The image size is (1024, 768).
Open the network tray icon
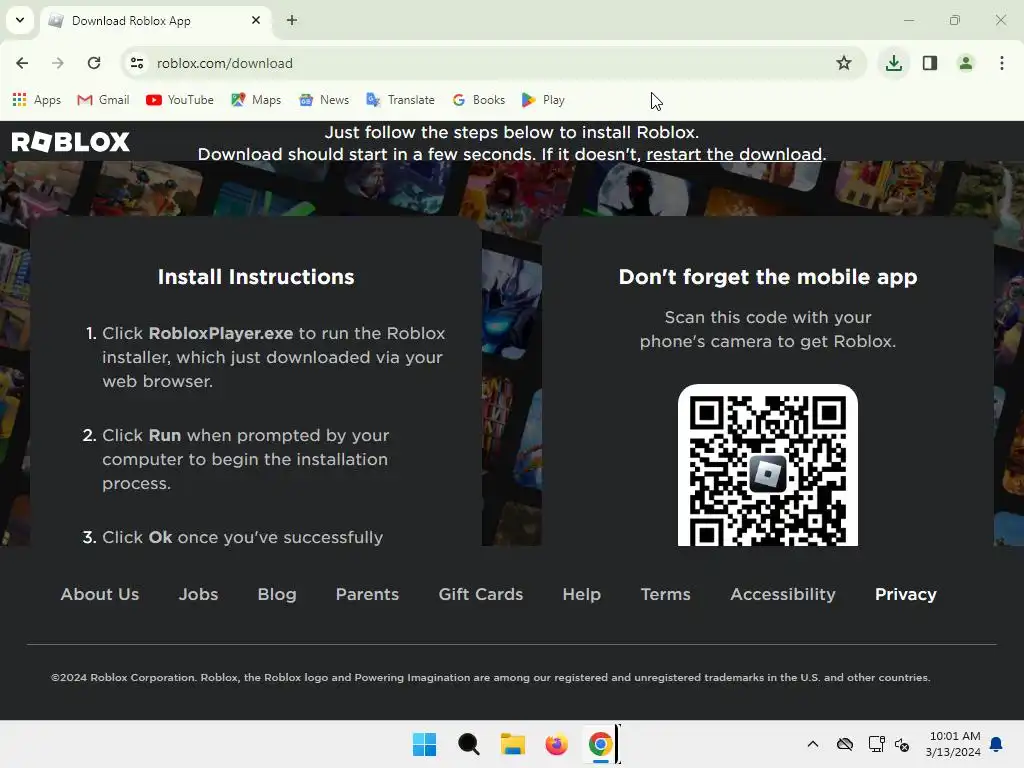pyautogui.click(x=876, y=744)
